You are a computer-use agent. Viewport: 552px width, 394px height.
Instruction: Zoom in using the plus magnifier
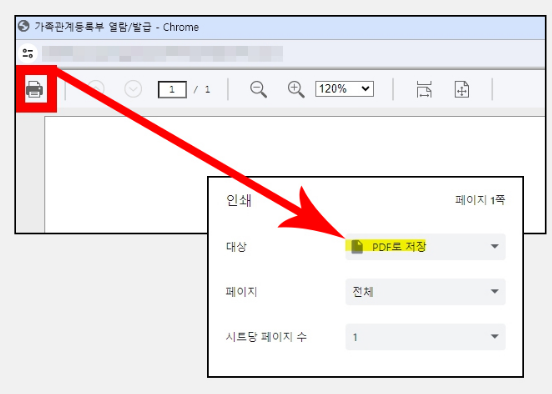point(296,89)
